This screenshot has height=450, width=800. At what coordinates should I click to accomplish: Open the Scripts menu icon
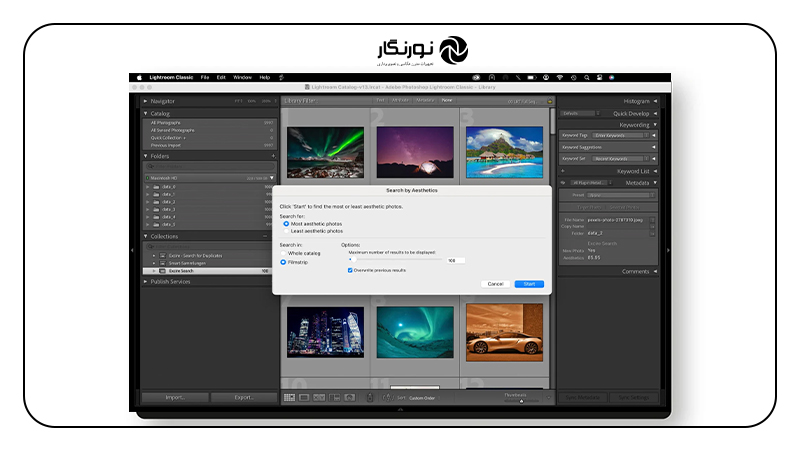[281, 78]
